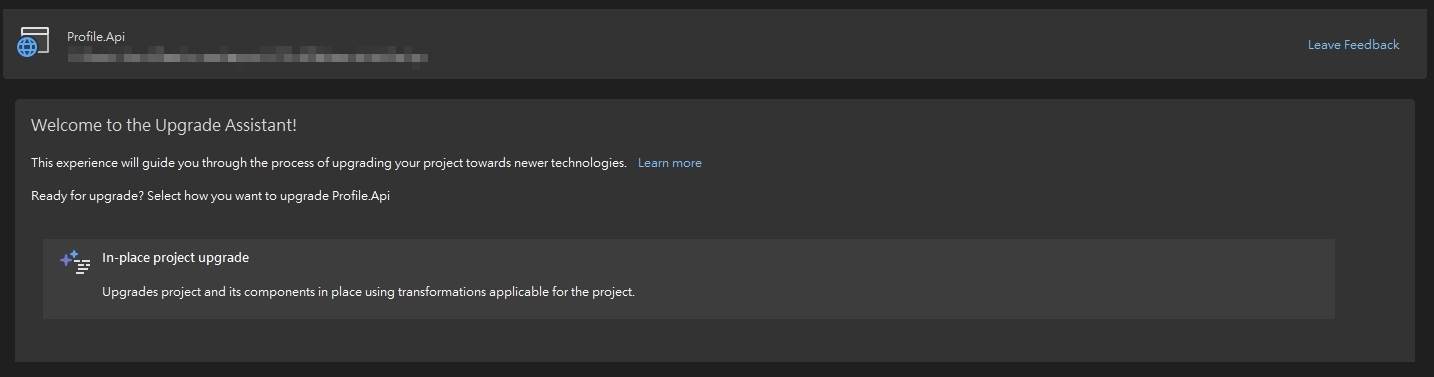1434x377 pixels.
Task: Click the 'Upgrades project and its components' description
Action: 368,292
